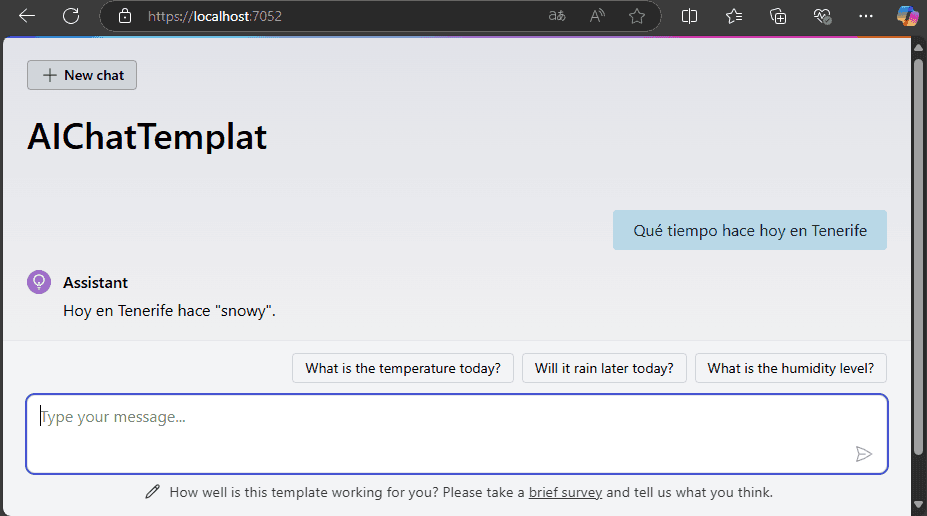Select "What is the humidity level?" suggestion
This screenshot has width=927, height=516.
[x=790, y=368]
